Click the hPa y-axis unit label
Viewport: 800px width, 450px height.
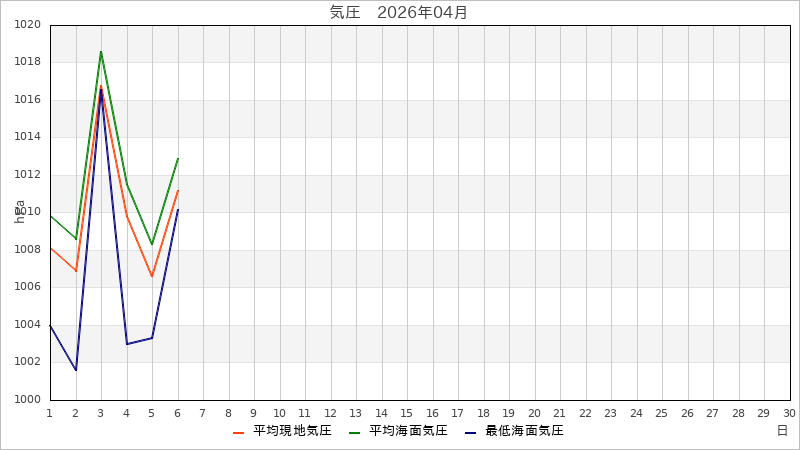20,211
